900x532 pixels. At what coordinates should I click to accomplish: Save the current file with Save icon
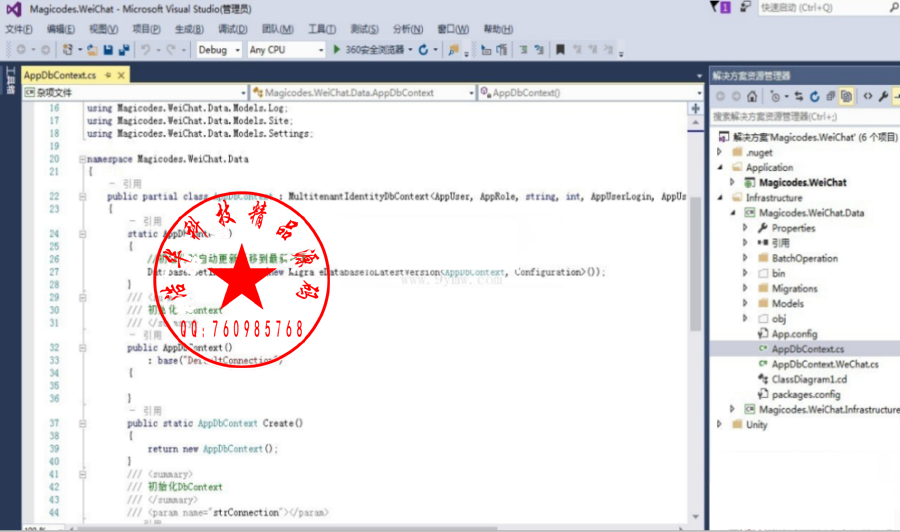tap(108, 50)
